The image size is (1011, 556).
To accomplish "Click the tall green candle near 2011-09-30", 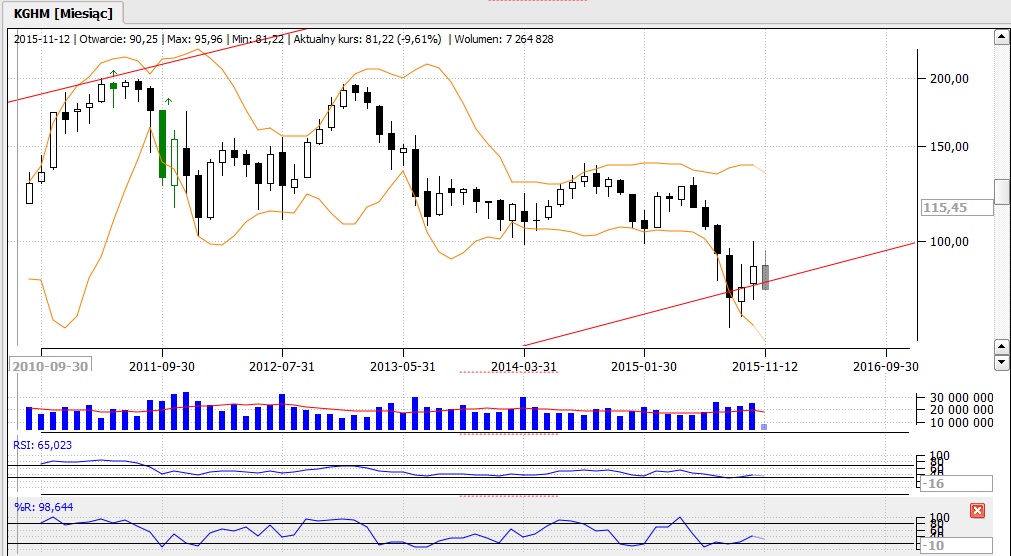I will (x=162, y=143).
